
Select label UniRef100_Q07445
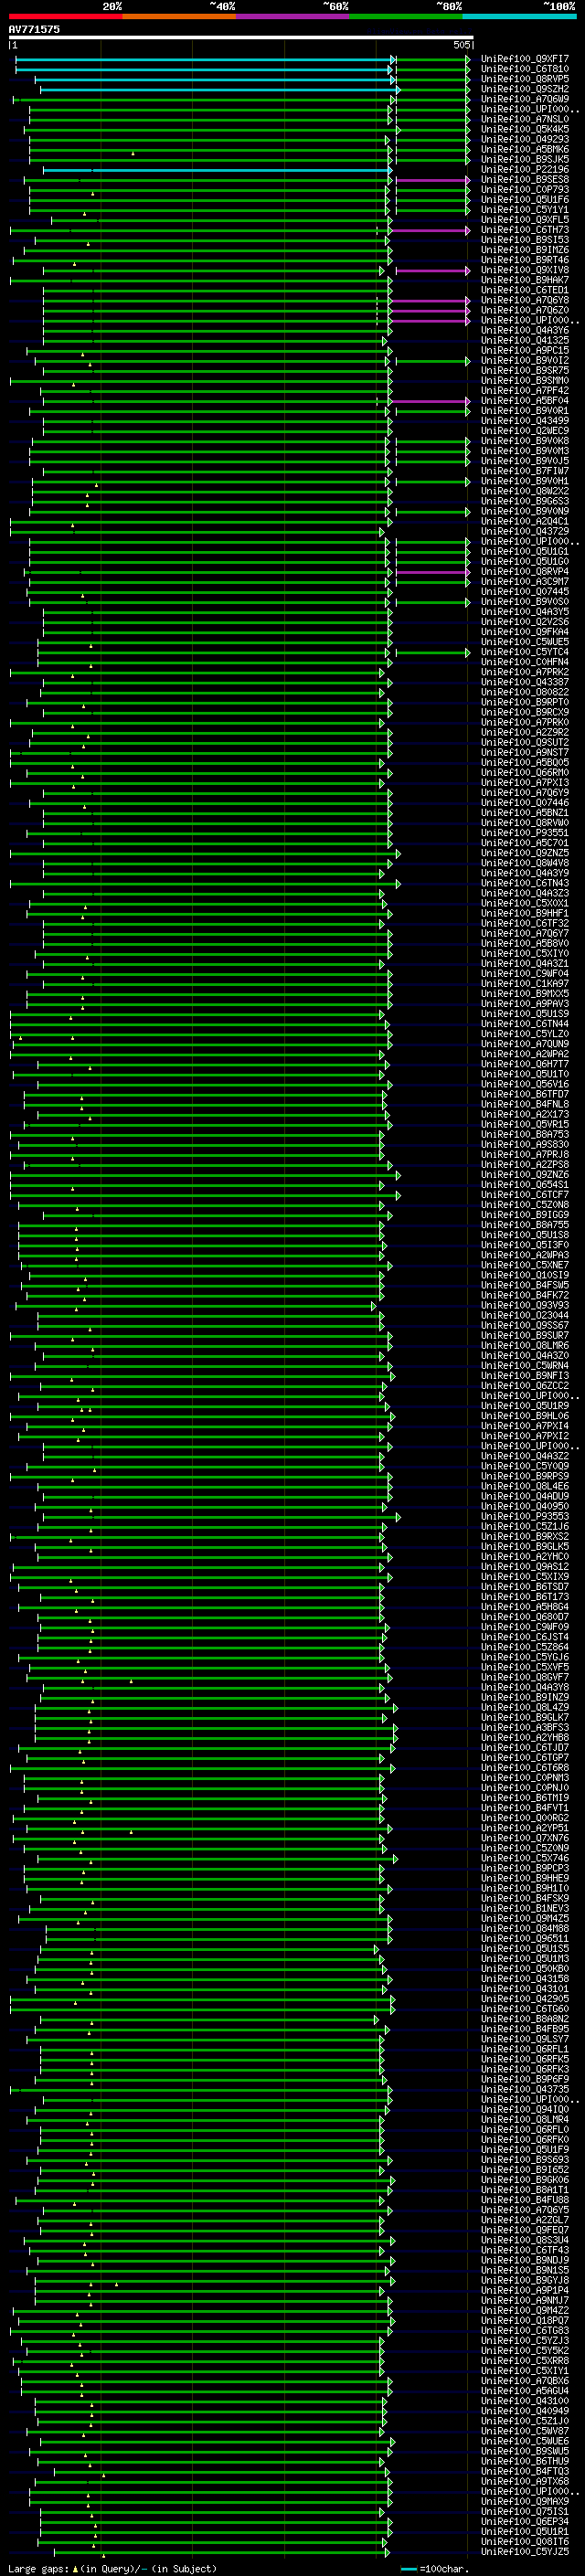point(525,592)
